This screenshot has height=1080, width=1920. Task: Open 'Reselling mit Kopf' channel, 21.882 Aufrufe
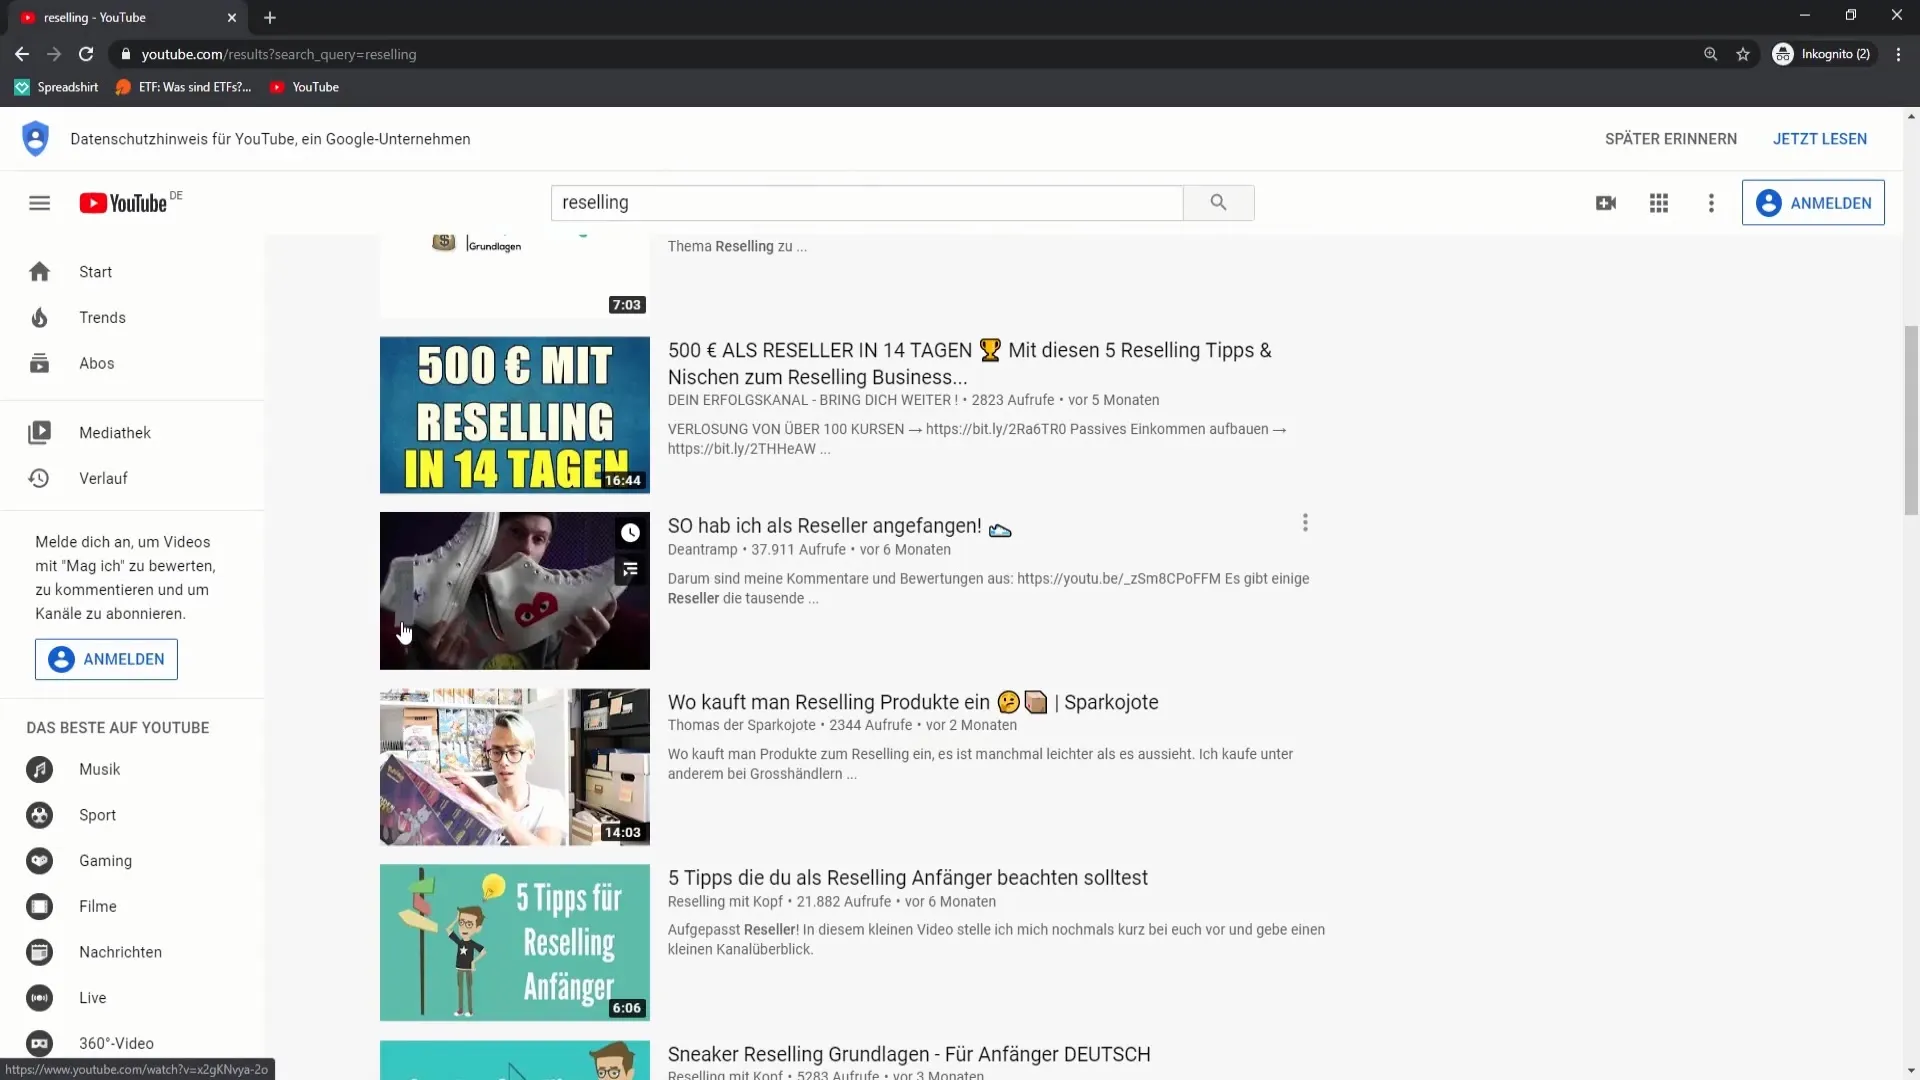pos(725,902)
